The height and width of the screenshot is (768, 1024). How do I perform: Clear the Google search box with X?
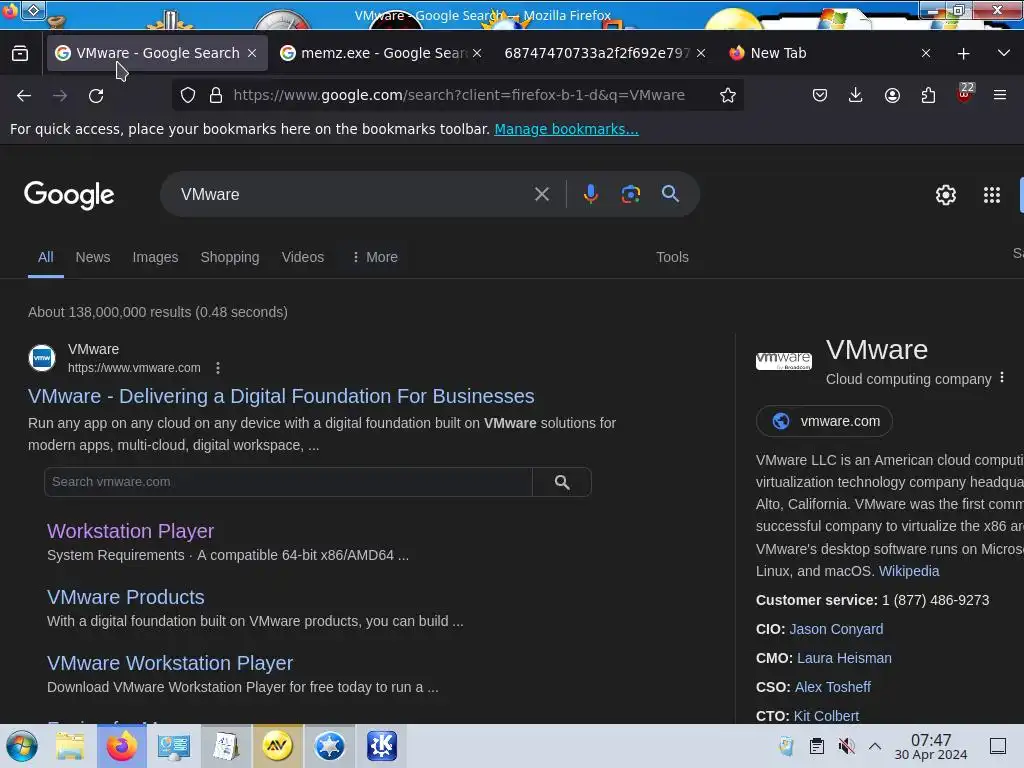[541, 194]
